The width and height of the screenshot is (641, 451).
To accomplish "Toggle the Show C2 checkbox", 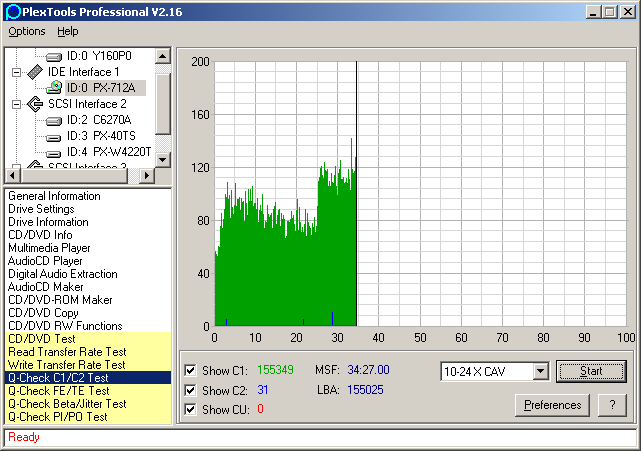I will [x=190, y=390].
